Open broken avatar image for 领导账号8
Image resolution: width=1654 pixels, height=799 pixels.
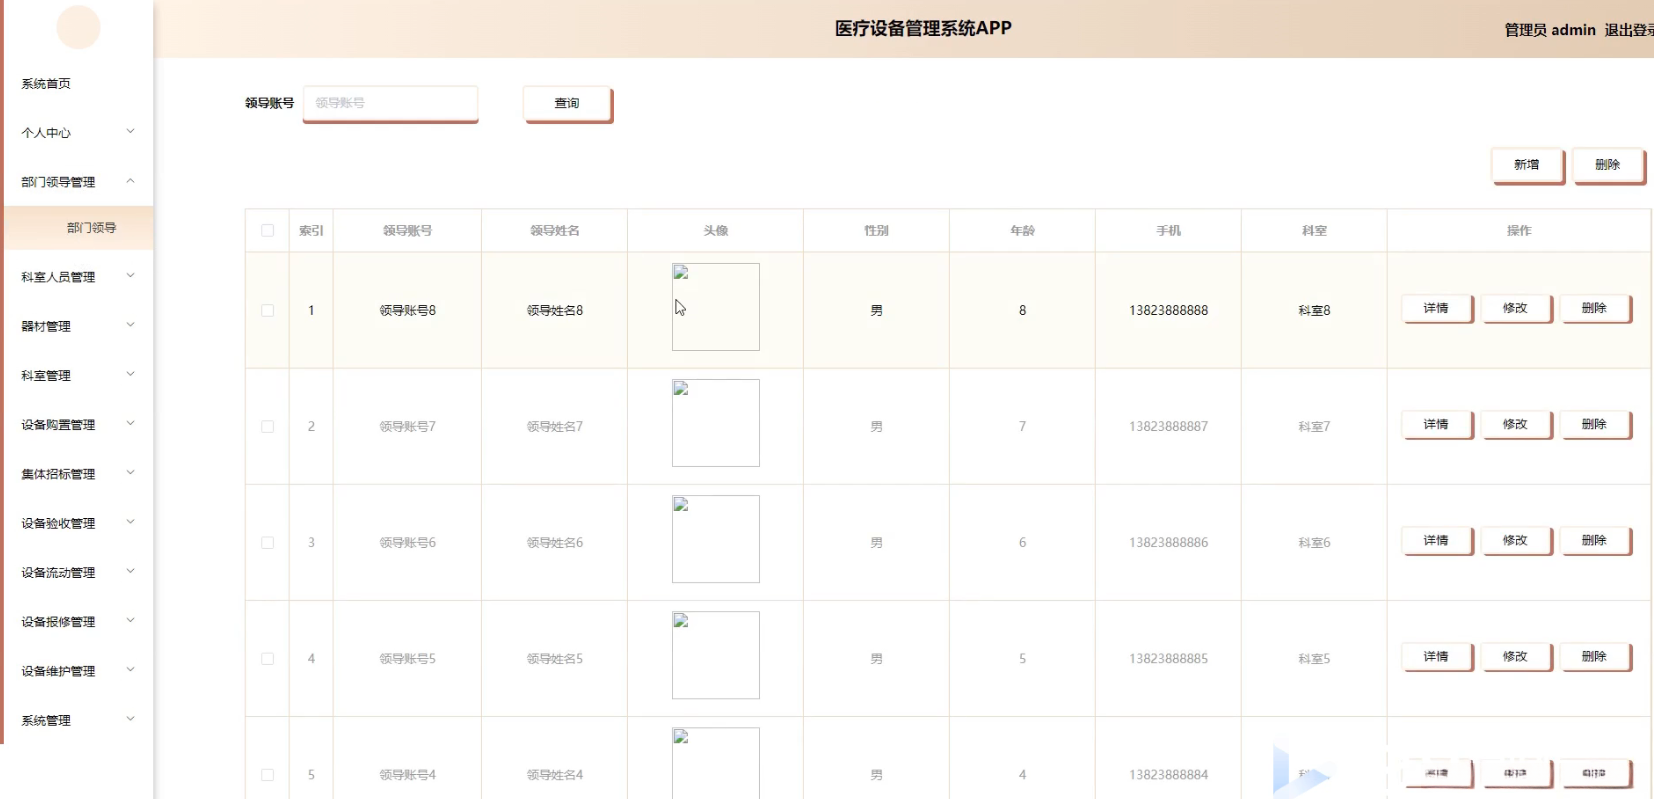click(716, 307)
